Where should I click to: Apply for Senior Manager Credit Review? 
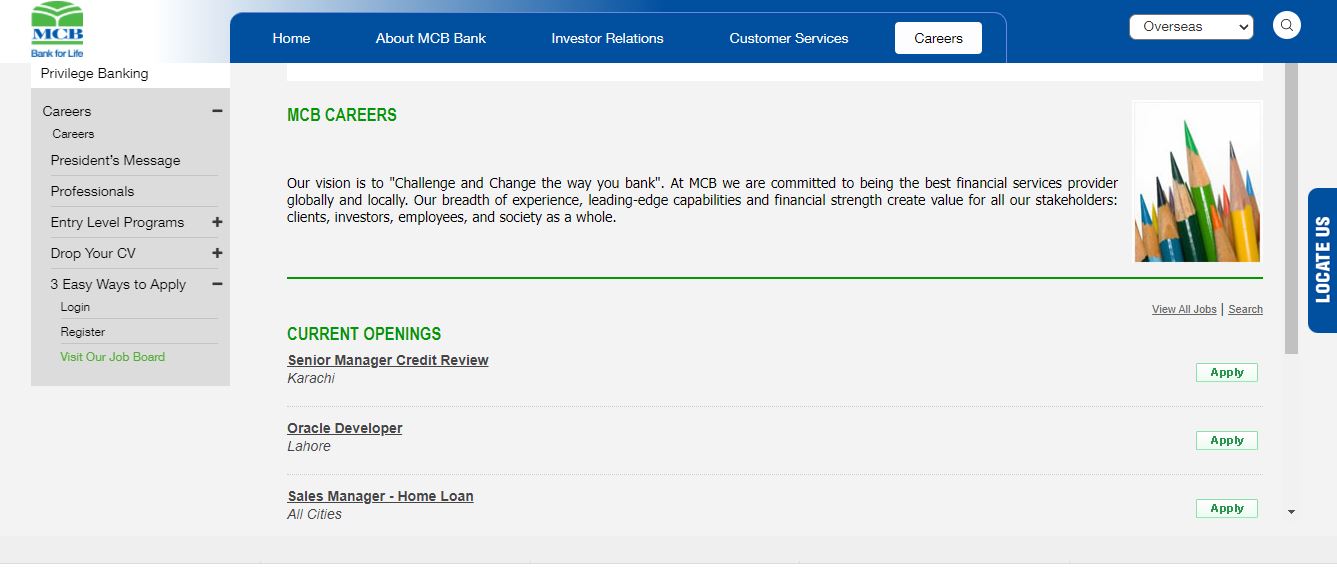tap(1227, 372)
